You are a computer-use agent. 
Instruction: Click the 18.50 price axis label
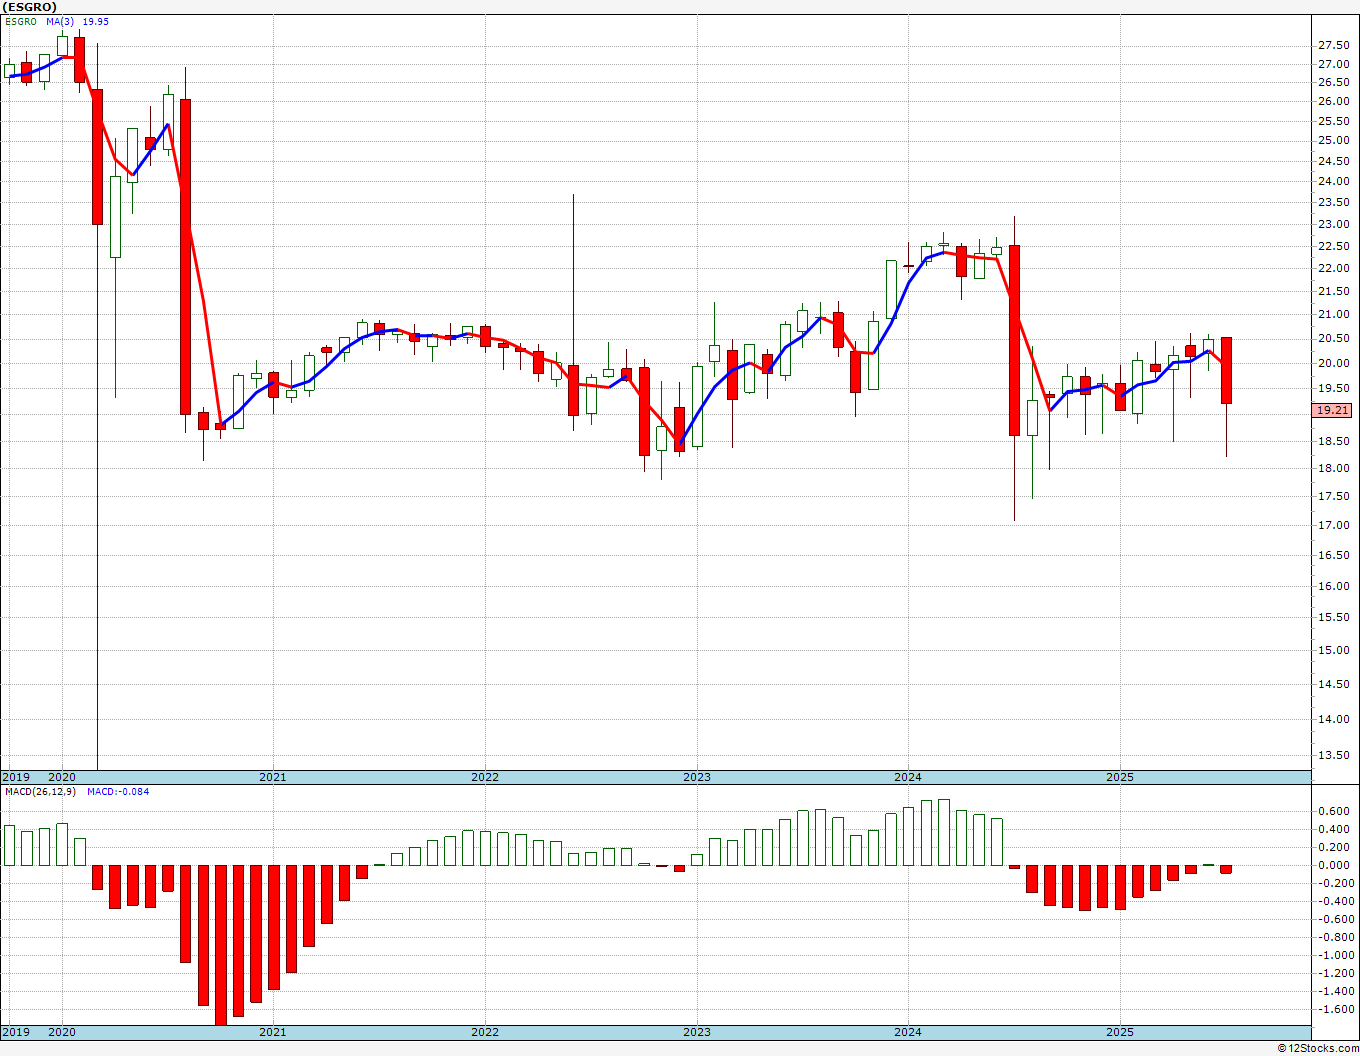(x=1333, y=442)
